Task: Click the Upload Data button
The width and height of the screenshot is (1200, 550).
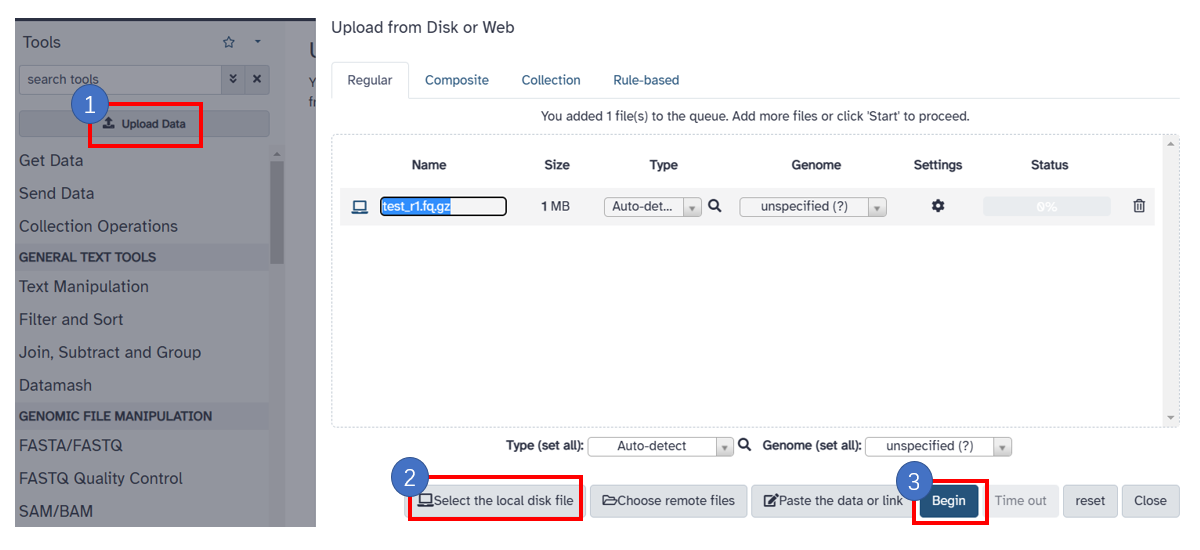Action: pos(144,124)
